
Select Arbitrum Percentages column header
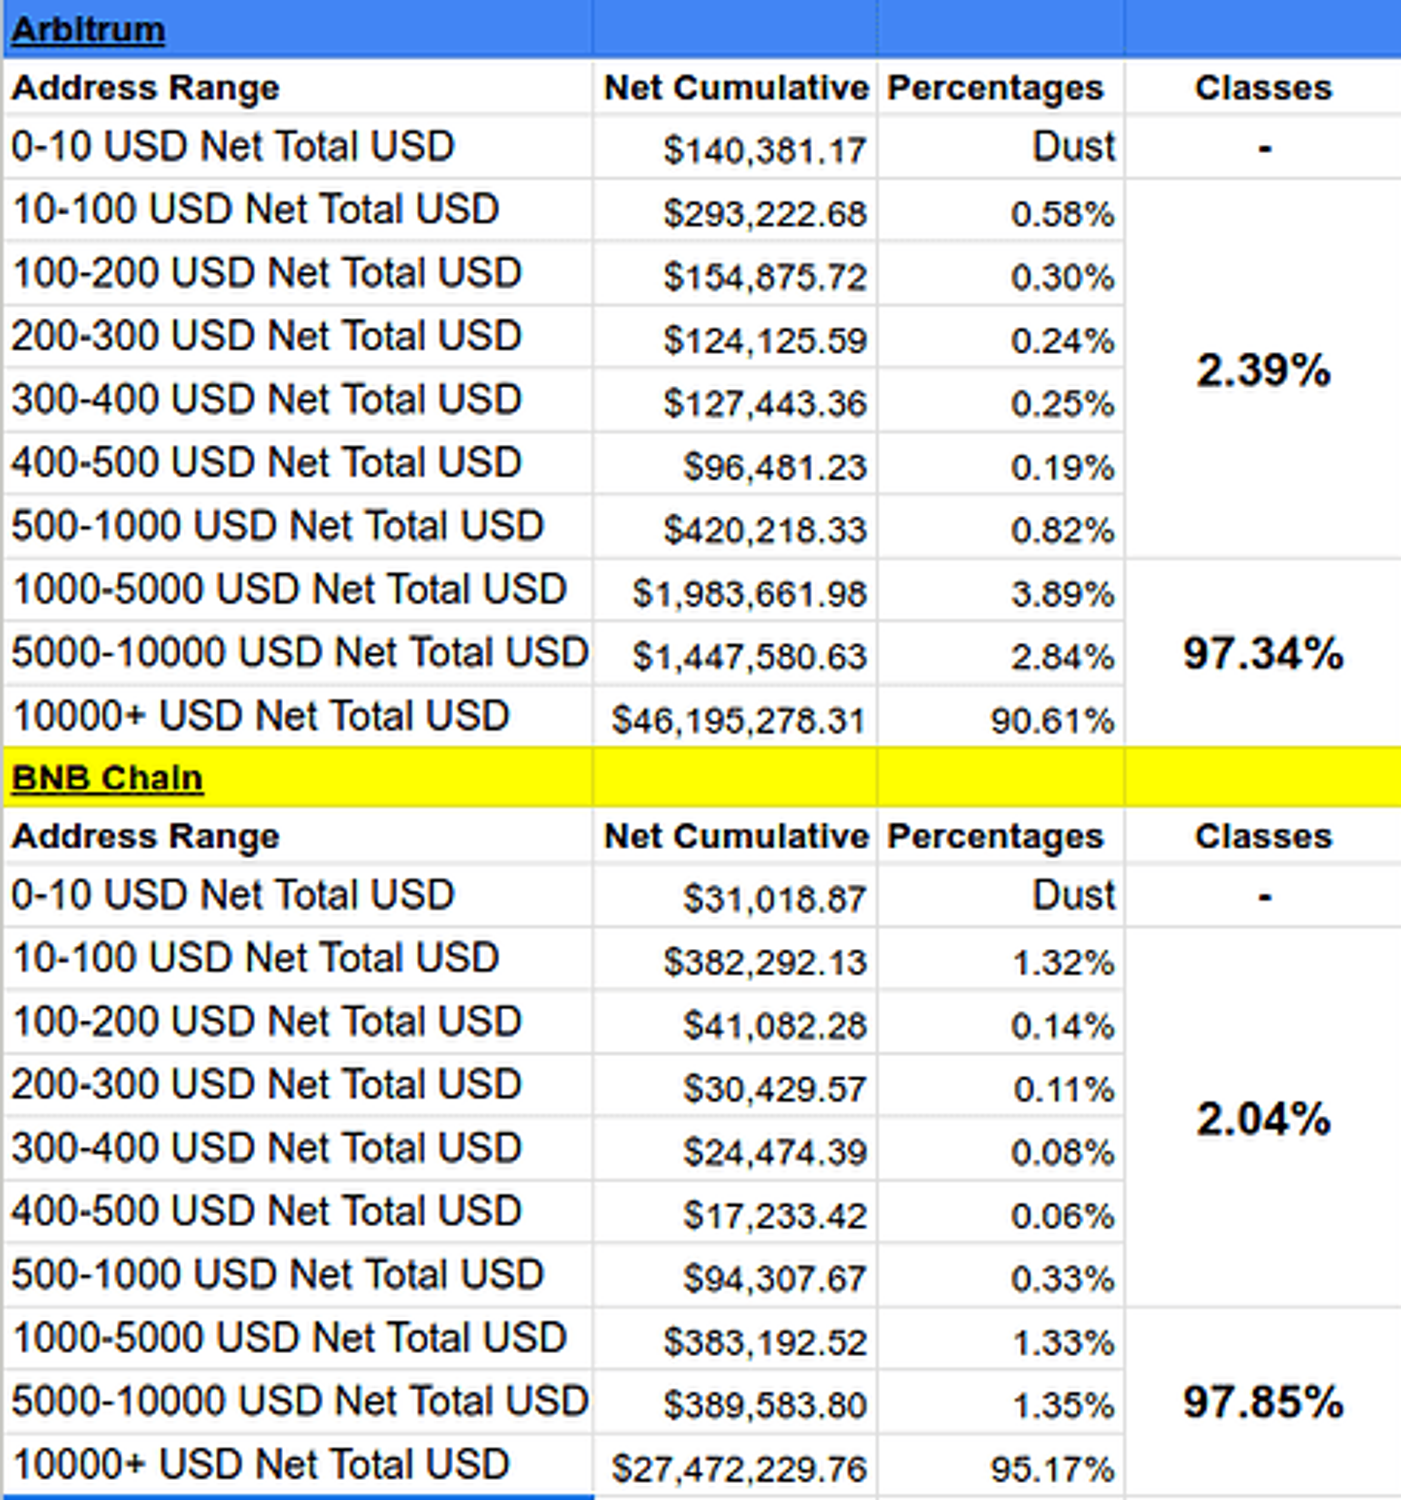[x=996, y=88]
